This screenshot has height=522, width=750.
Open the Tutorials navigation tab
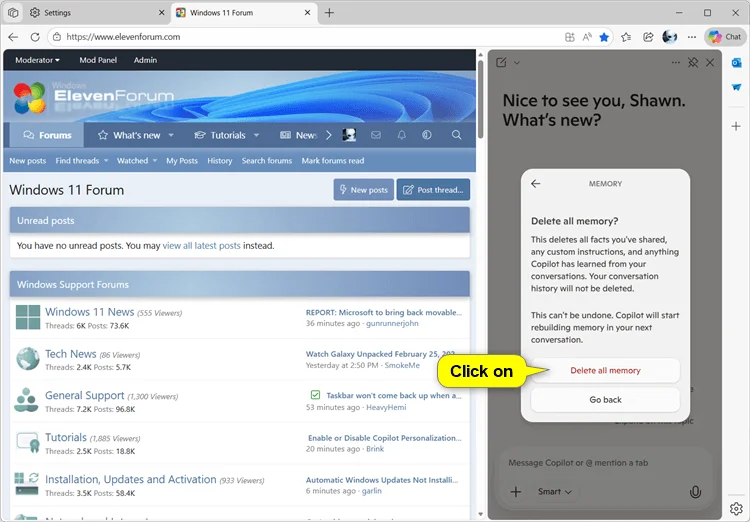point(220,135)
